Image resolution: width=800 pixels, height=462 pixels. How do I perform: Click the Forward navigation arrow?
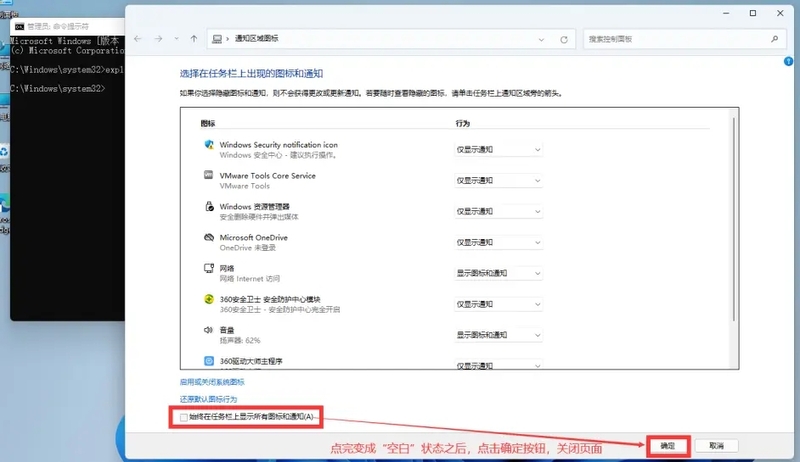coord(159,39)
